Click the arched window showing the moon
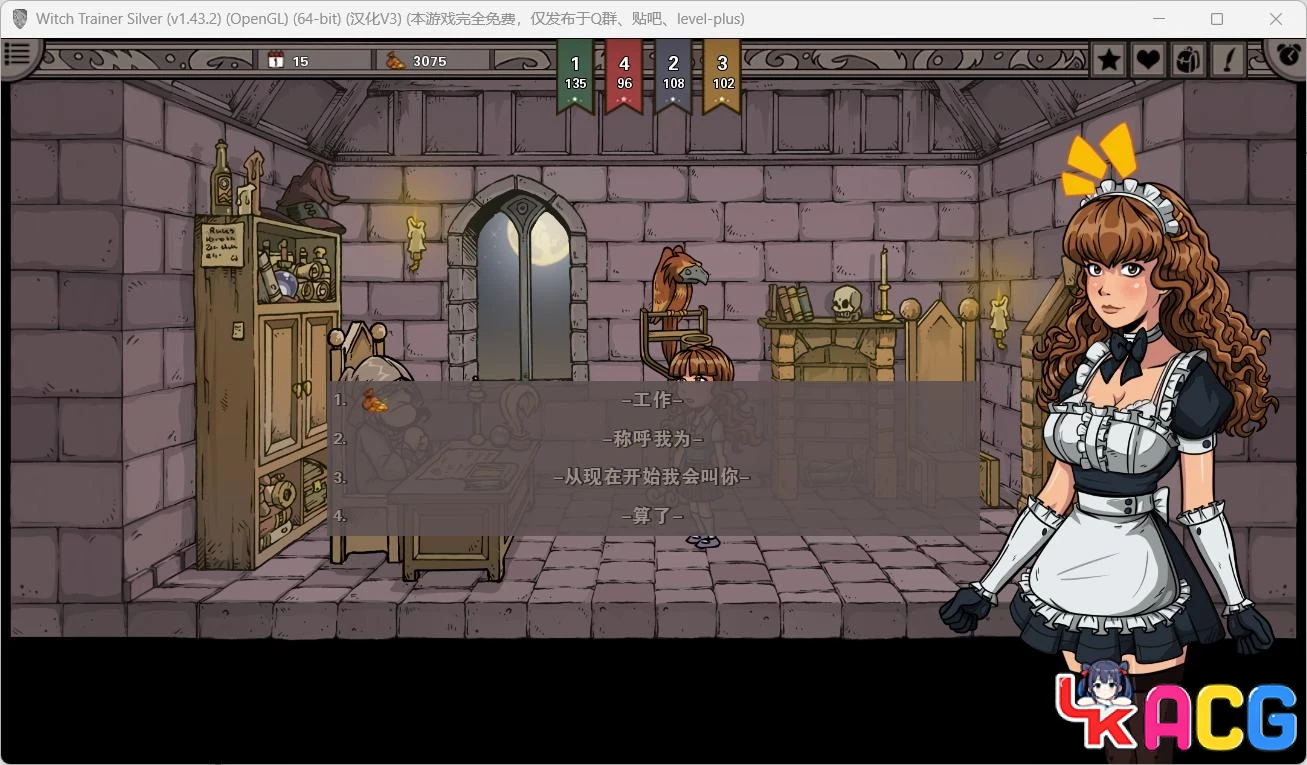The image size is (1307, 765). point(520,280)
